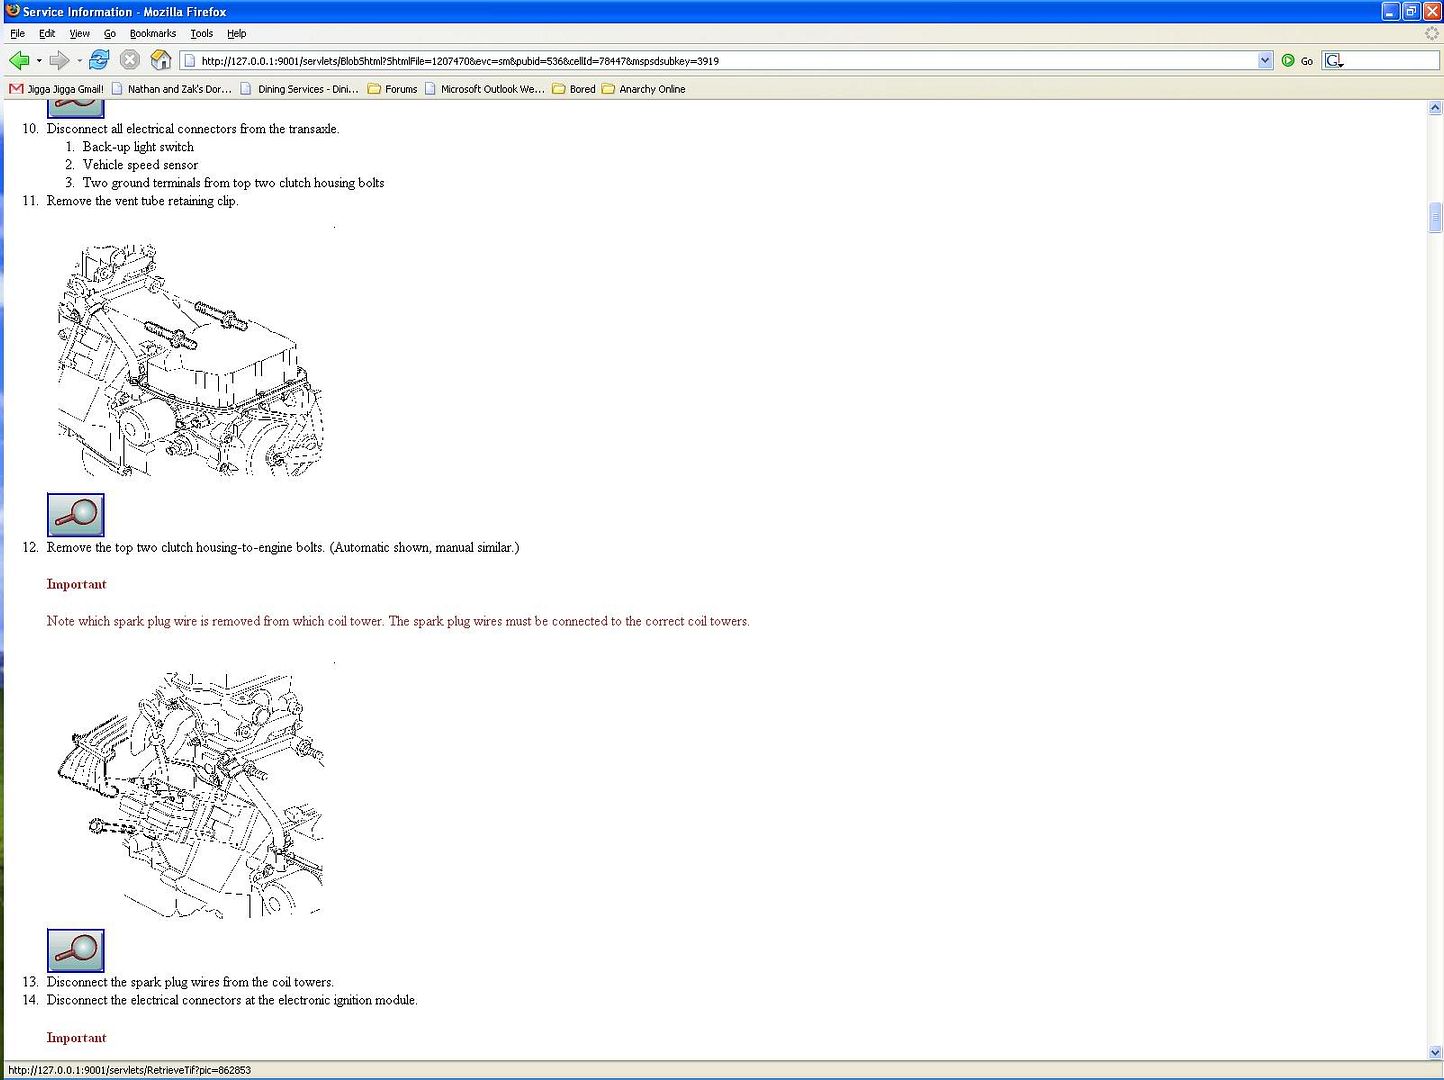
Task: Expand the Back button history dropdown
Action: (39, 61)
